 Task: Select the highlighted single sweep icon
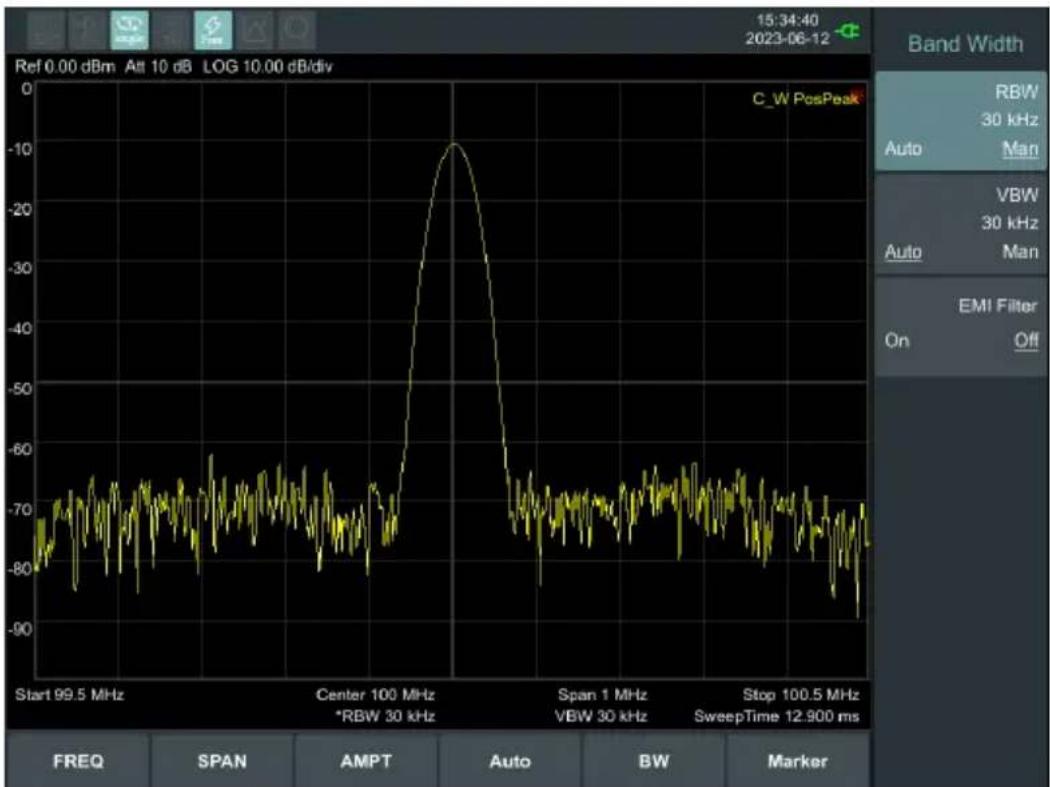point(129,31)
